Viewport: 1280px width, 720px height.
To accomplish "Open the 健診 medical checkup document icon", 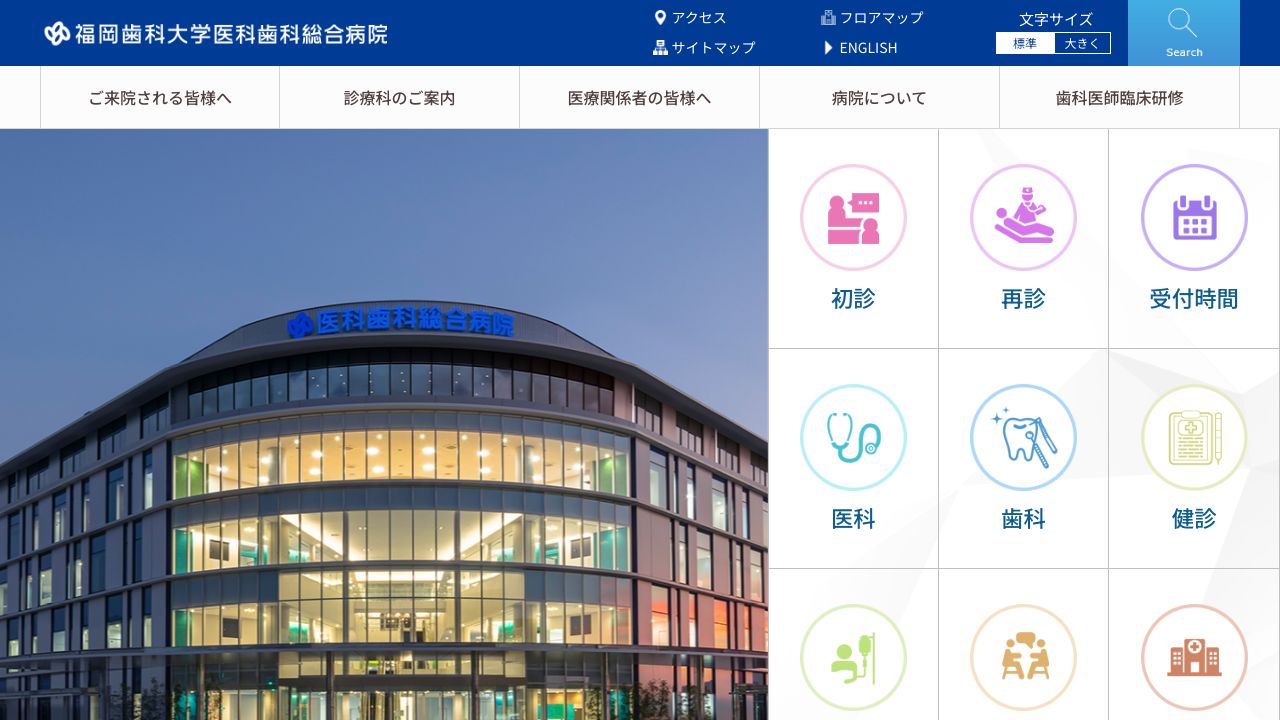I will pos(1194,437).
